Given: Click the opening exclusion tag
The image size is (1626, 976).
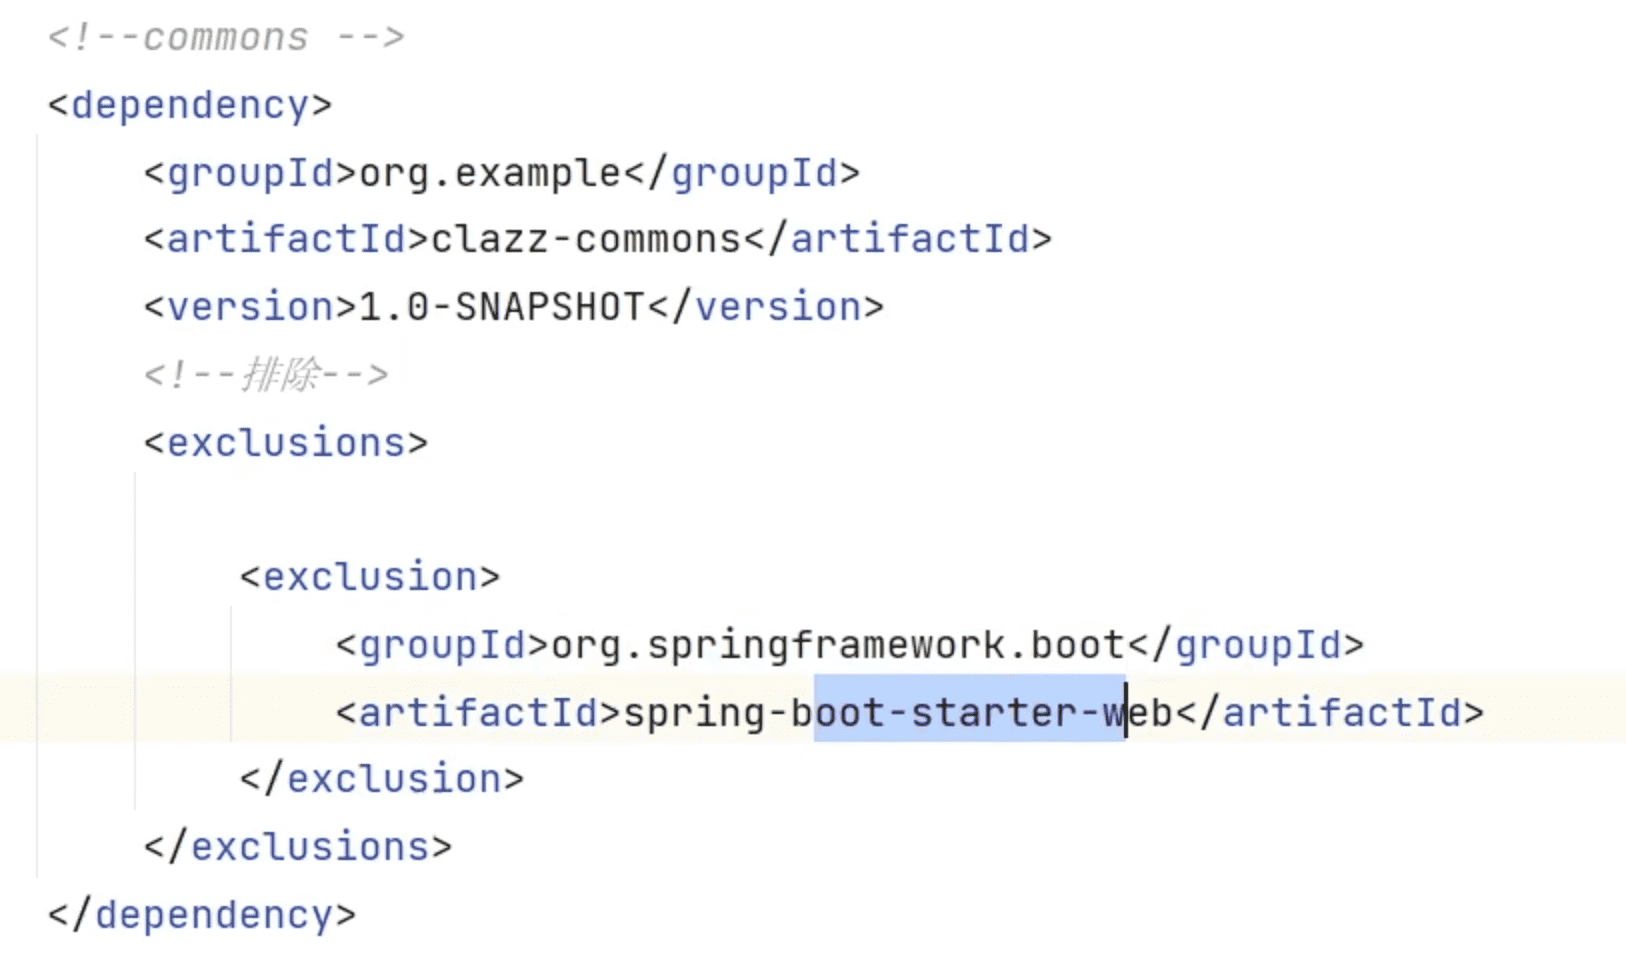Looking at the screenshot, I should pyautogui.click(x=370, y=577).
